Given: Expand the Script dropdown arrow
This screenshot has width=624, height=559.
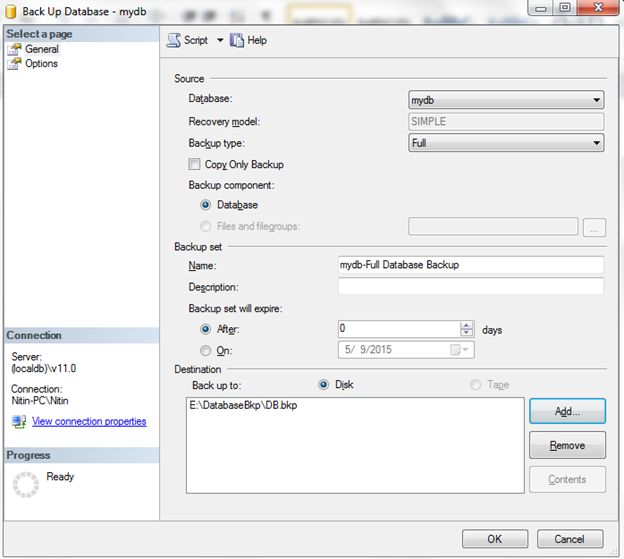Looking at the screenshot, I should pyautogui.click(x=220, y=40).
